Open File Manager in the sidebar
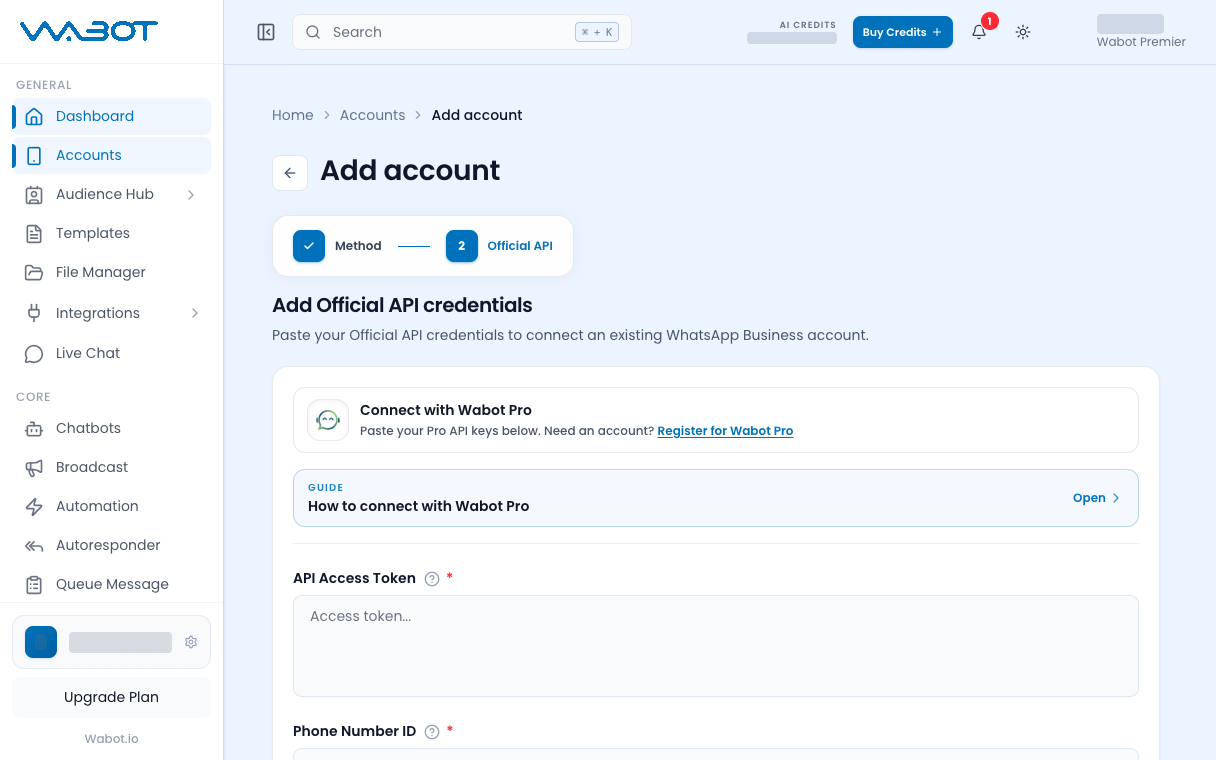 pyautogui.click(x=111, y=272)
